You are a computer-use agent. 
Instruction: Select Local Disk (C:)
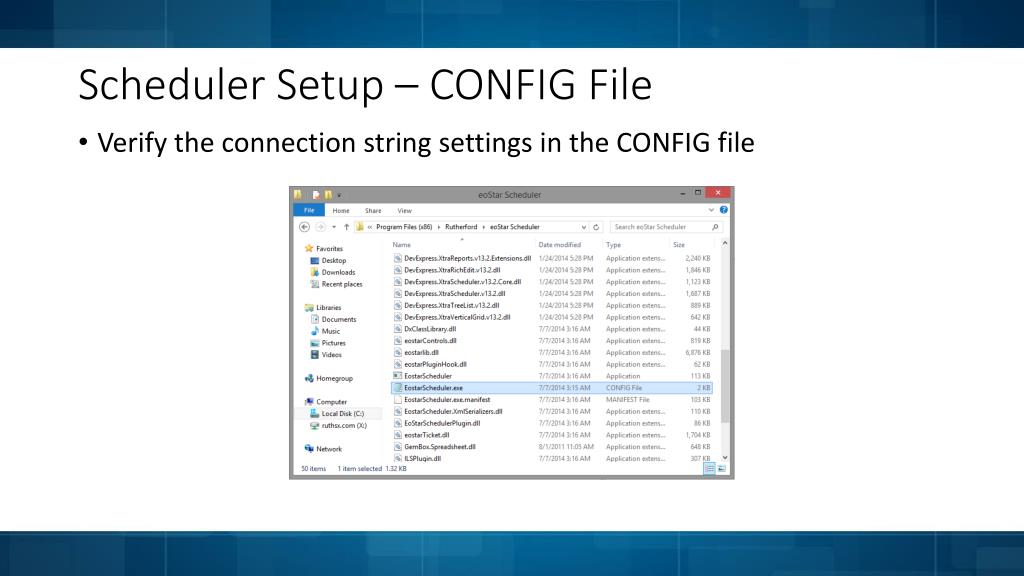coord(342,413)
